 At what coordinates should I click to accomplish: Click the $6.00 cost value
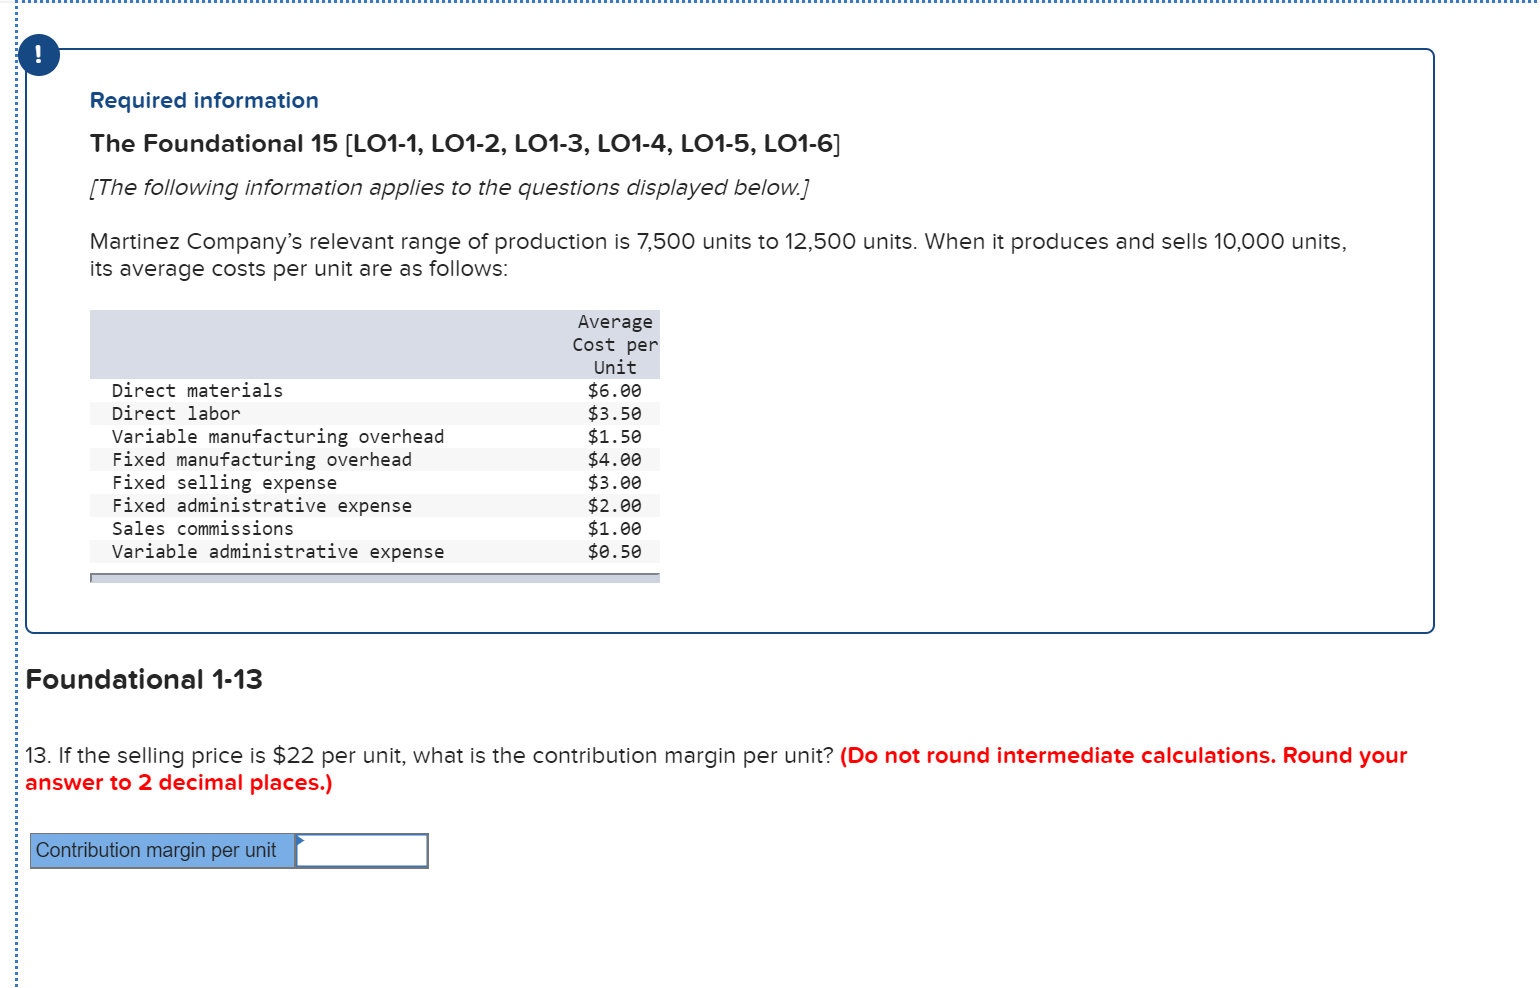click(x=614, y=390)
